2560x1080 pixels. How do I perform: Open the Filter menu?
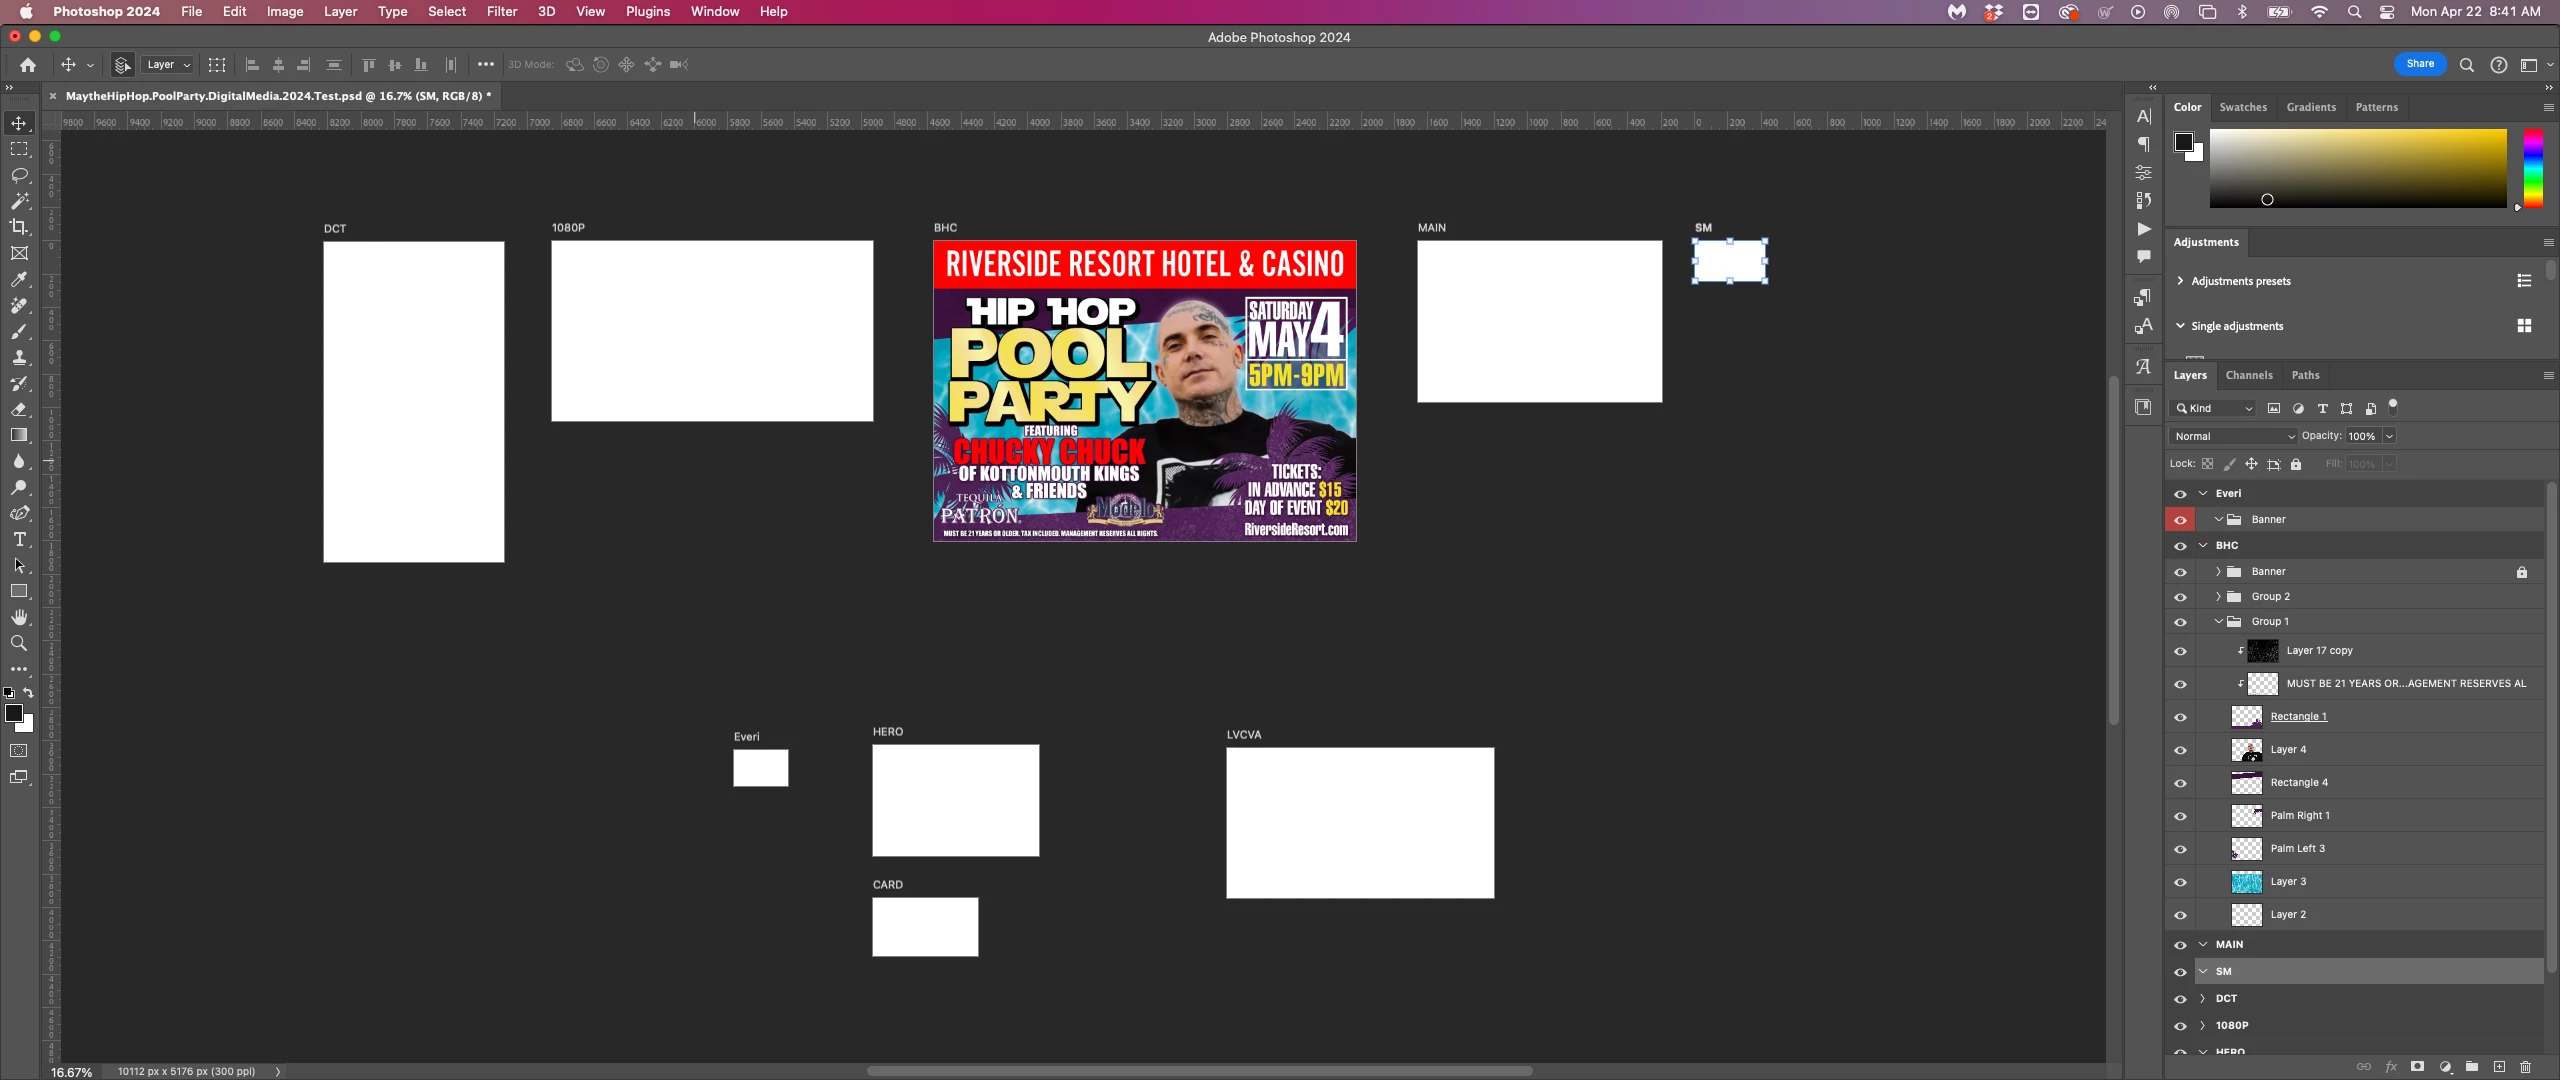[501, 11]
